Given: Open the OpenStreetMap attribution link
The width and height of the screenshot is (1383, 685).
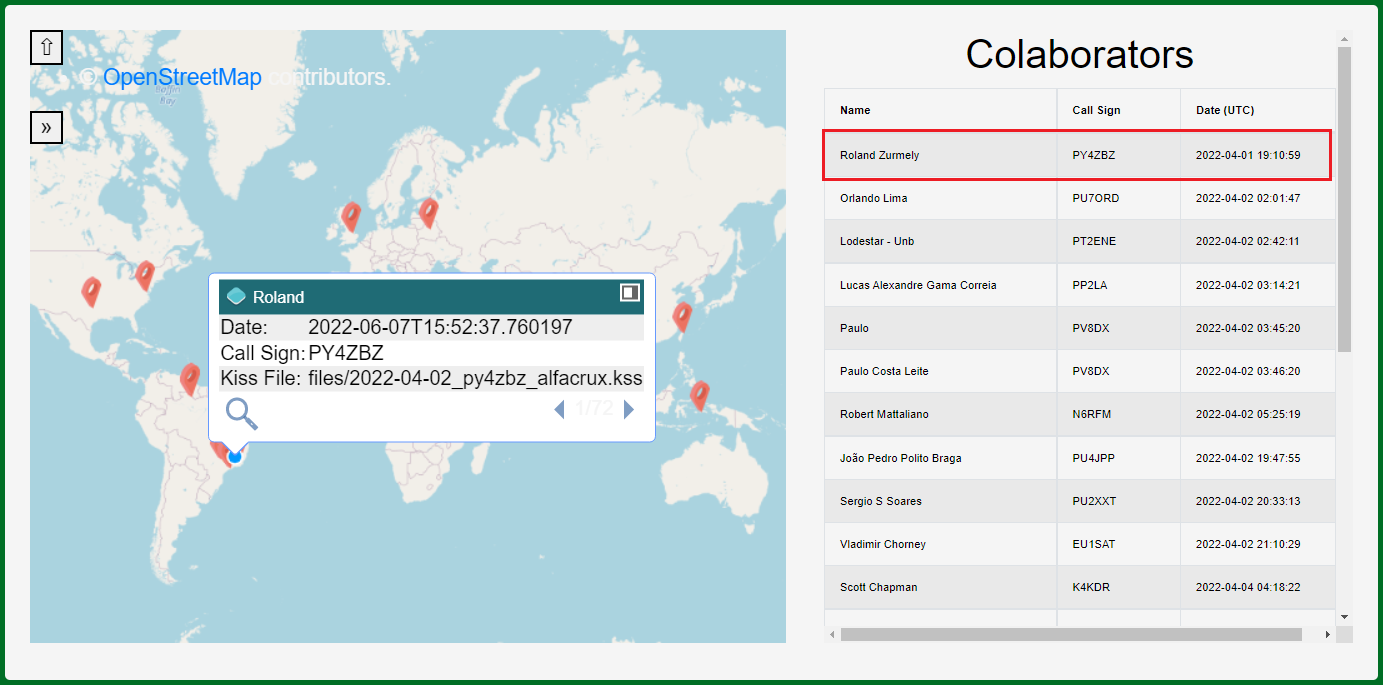Looking at the screenshot, I should [x=182, y=77].
